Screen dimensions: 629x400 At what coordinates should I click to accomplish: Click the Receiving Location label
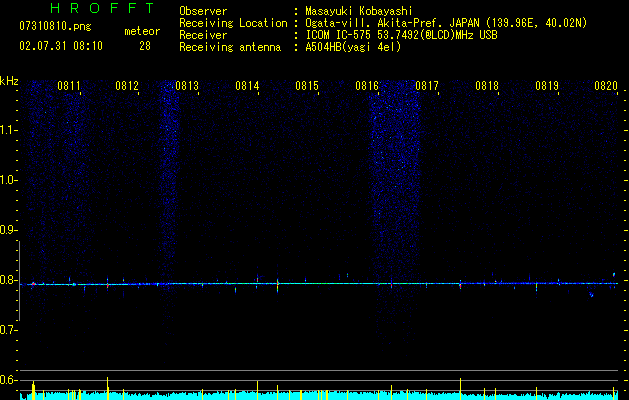click(x=233, y=23)
